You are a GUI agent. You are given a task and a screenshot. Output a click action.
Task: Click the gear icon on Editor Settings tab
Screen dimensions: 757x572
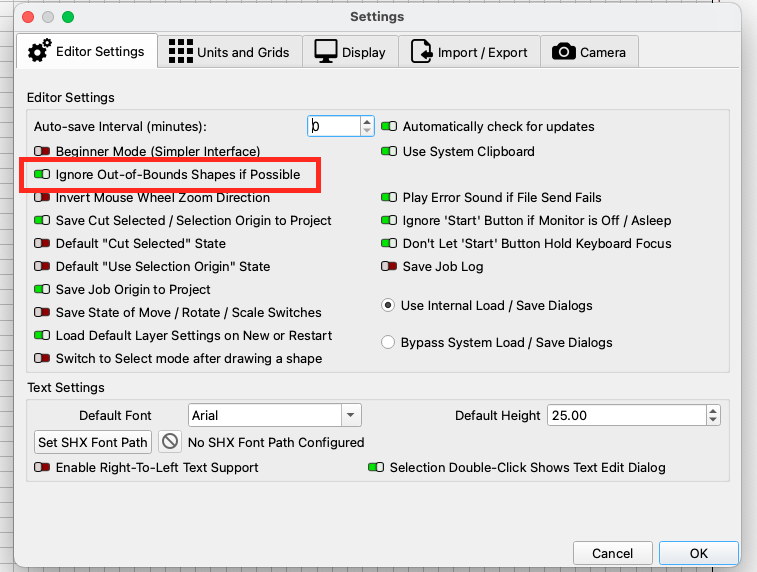point(39,51)
